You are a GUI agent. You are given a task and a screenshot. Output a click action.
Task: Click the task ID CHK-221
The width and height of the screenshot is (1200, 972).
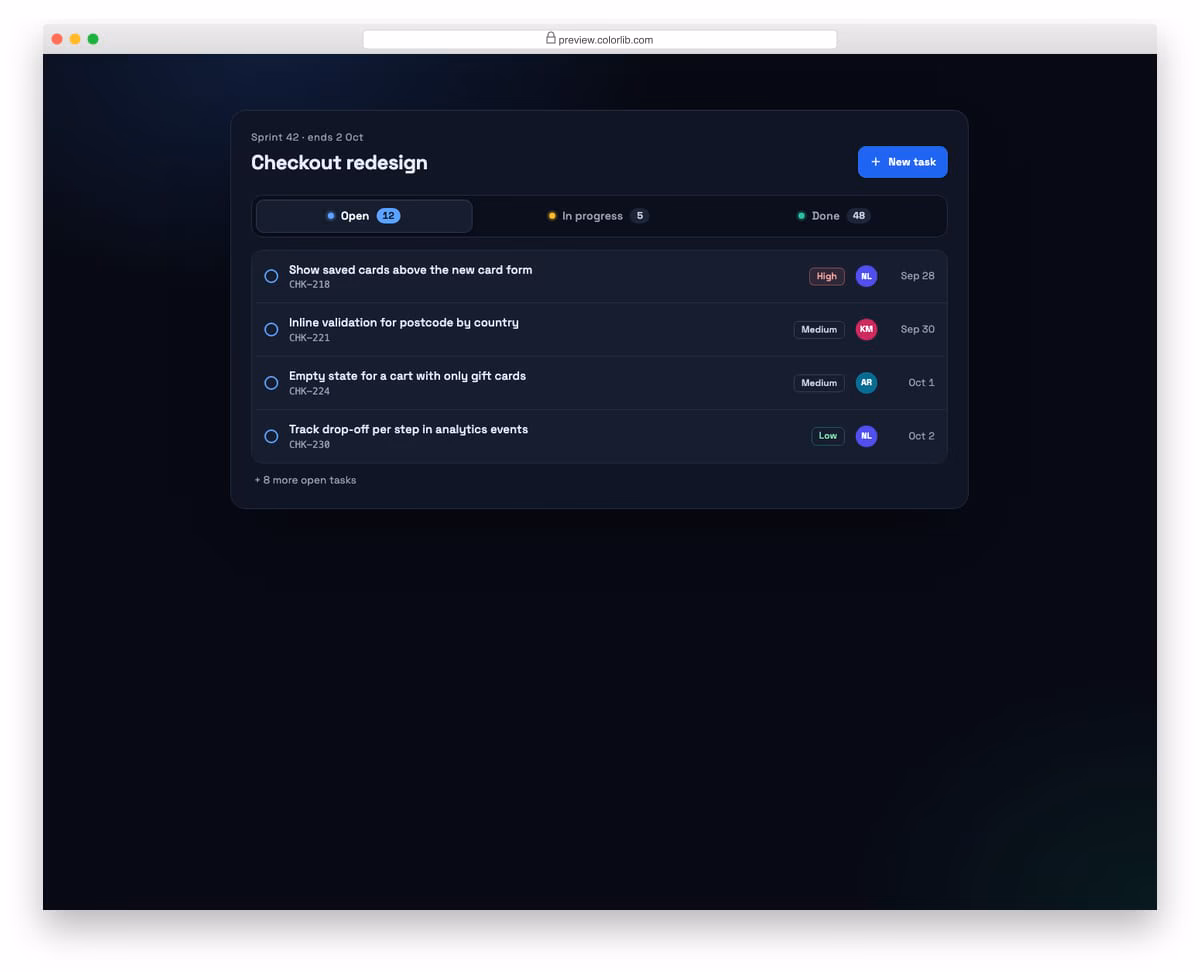click(309, 338)
